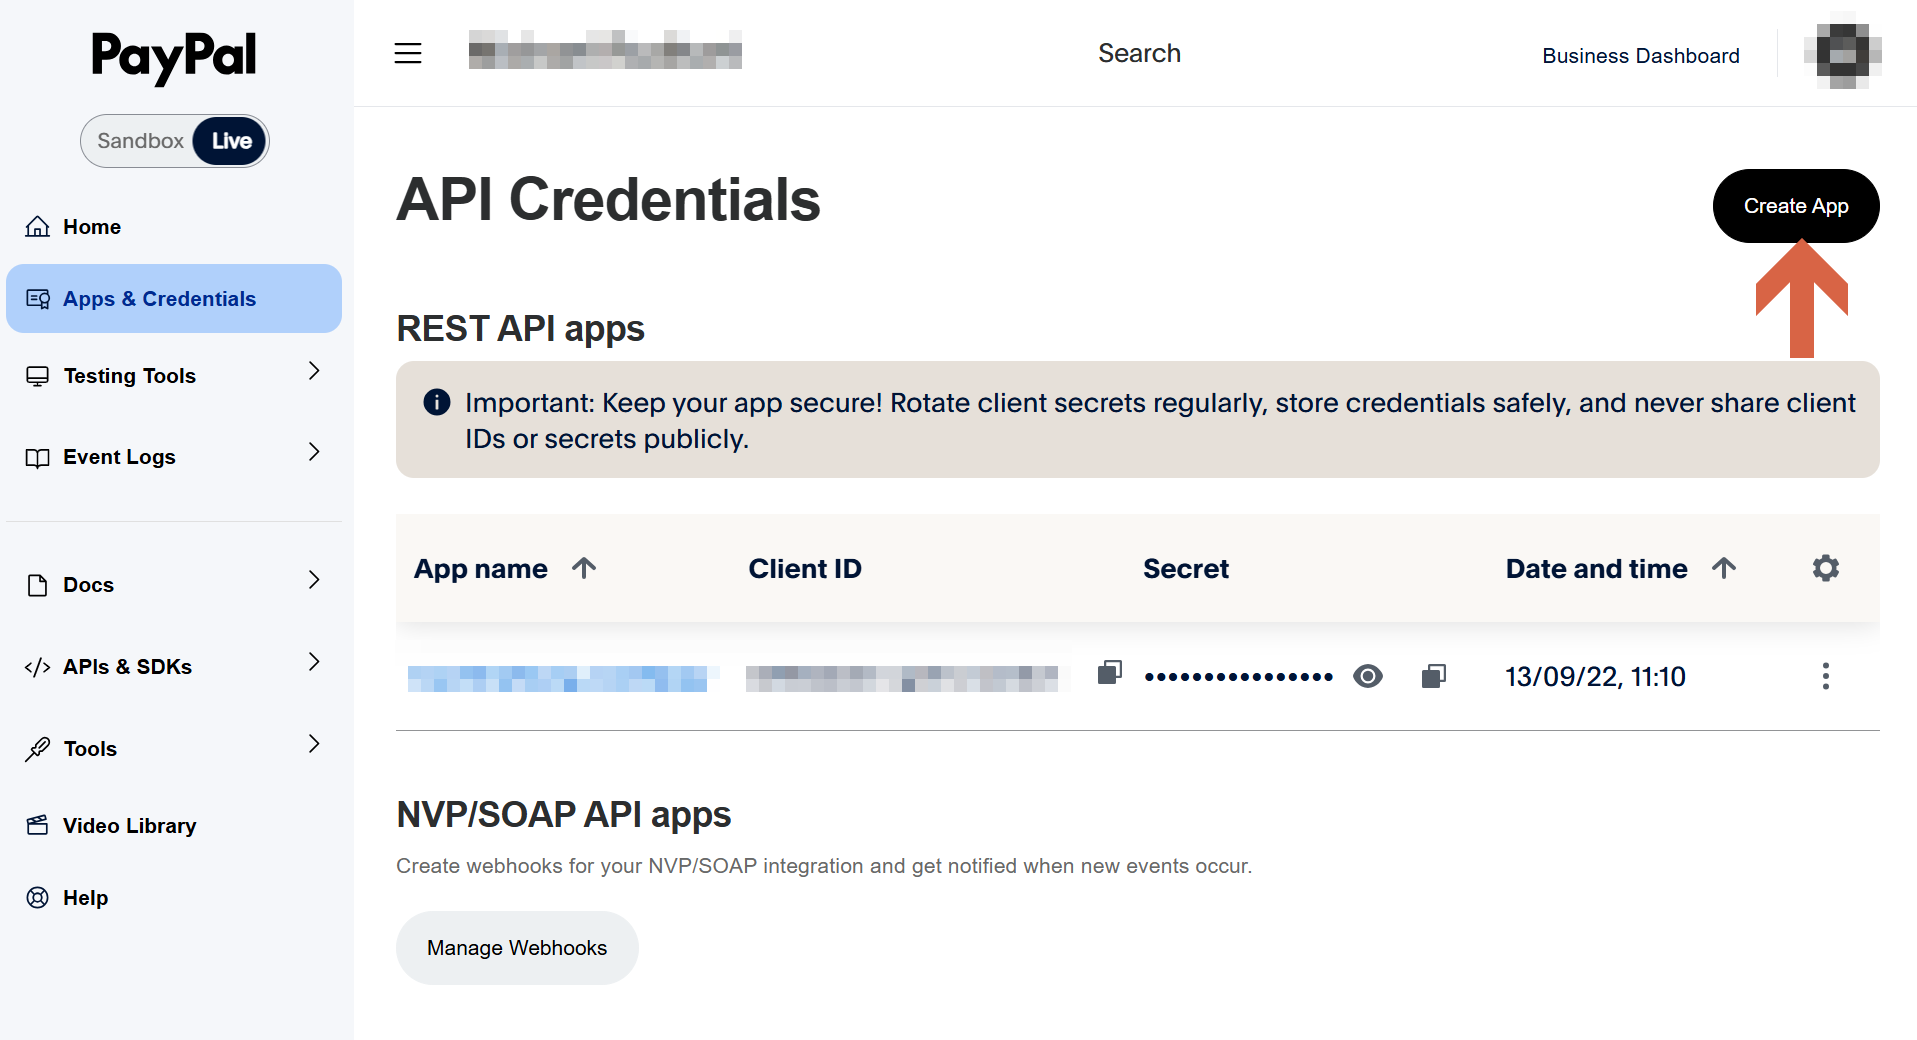
Task: Expand the APIs & SDKs submenu
Action: (314, 663)
